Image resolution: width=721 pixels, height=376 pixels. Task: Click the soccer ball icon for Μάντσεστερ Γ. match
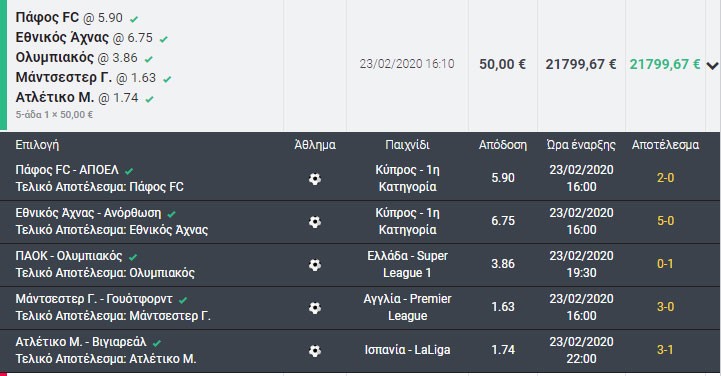click(x=315, y=308)
